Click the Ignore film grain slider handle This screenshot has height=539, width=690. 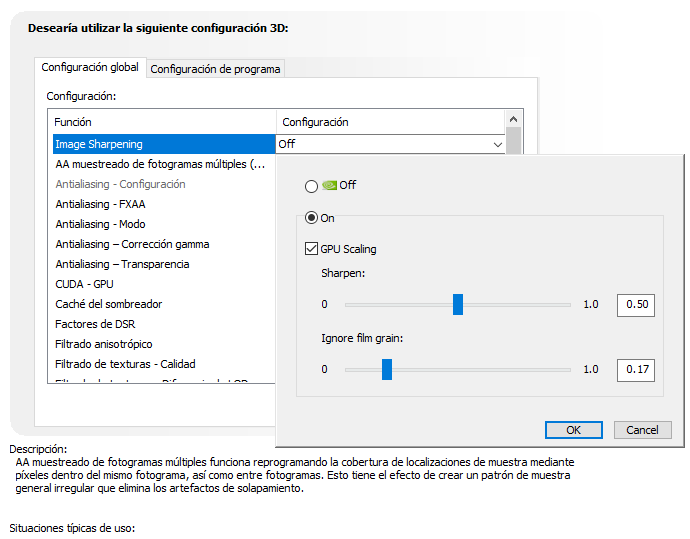pos(386,369)
